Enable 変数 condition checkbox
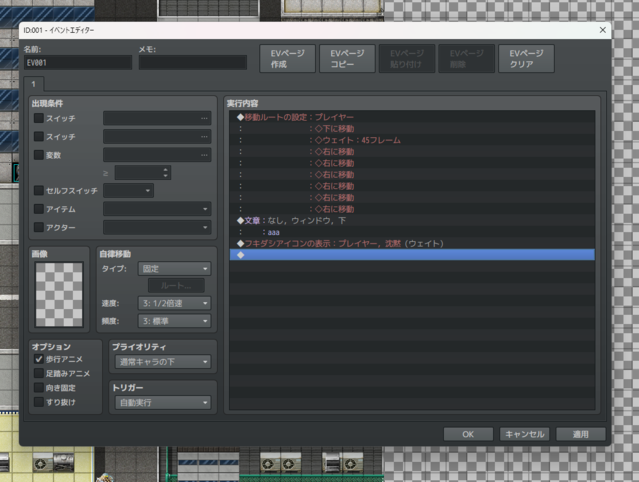This screenshot has width=639, height=482. (x=39, y=155)
